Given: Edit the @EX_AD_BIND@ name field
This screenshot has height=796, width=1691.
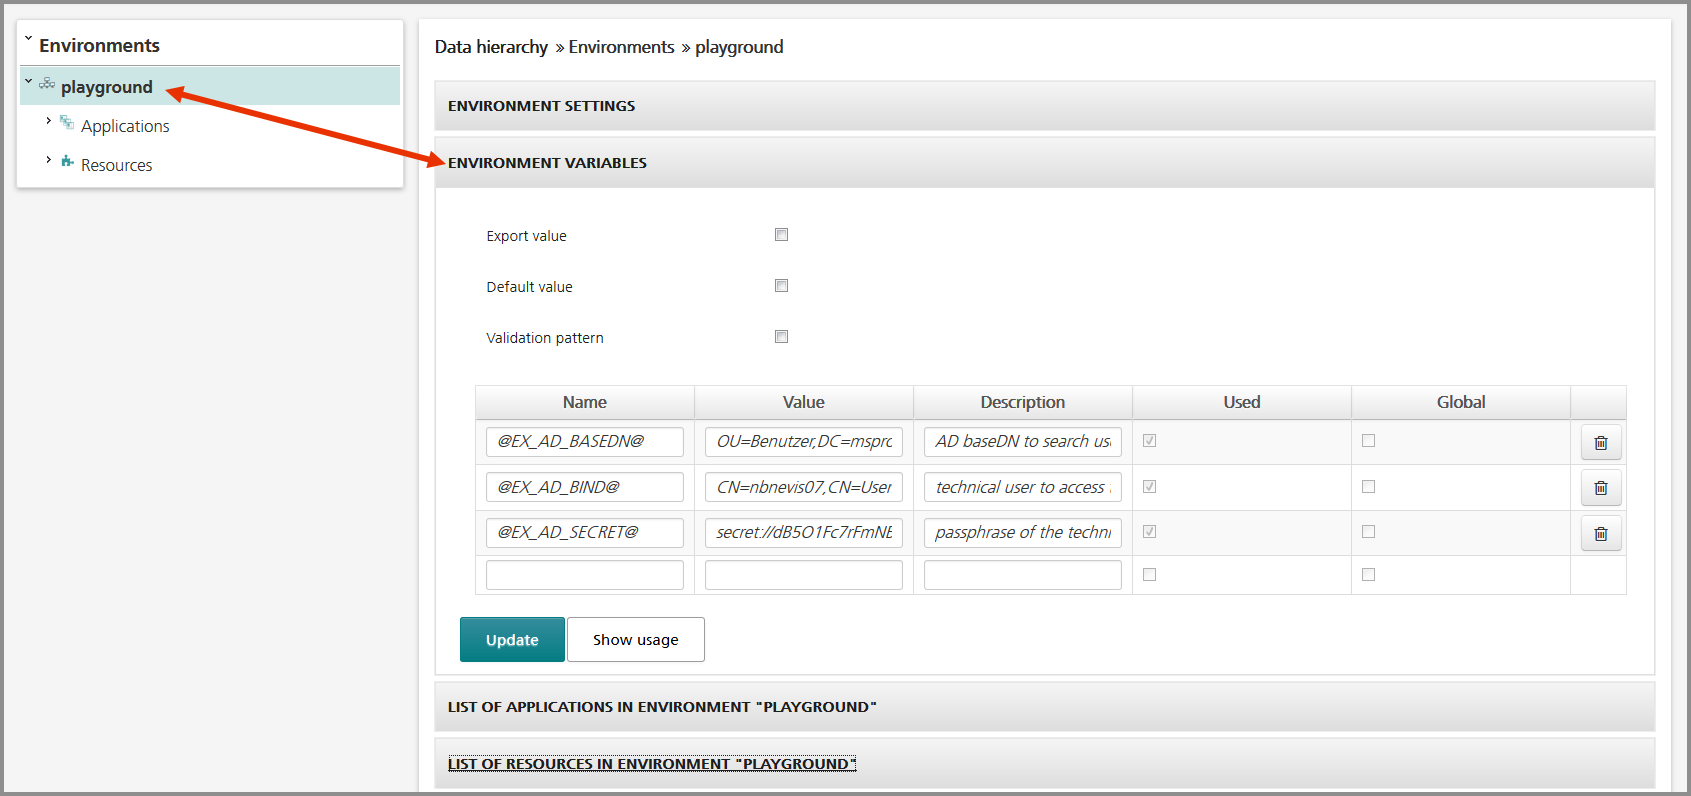Looking at the screenshot, I should coord(585,487).
